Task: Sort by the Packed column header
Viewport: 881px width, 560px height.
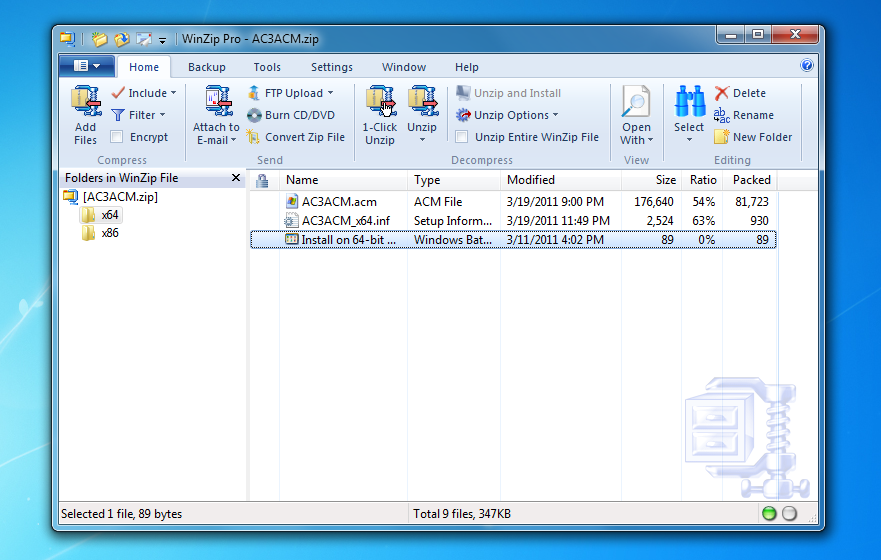Action: (x=750, y=180)
